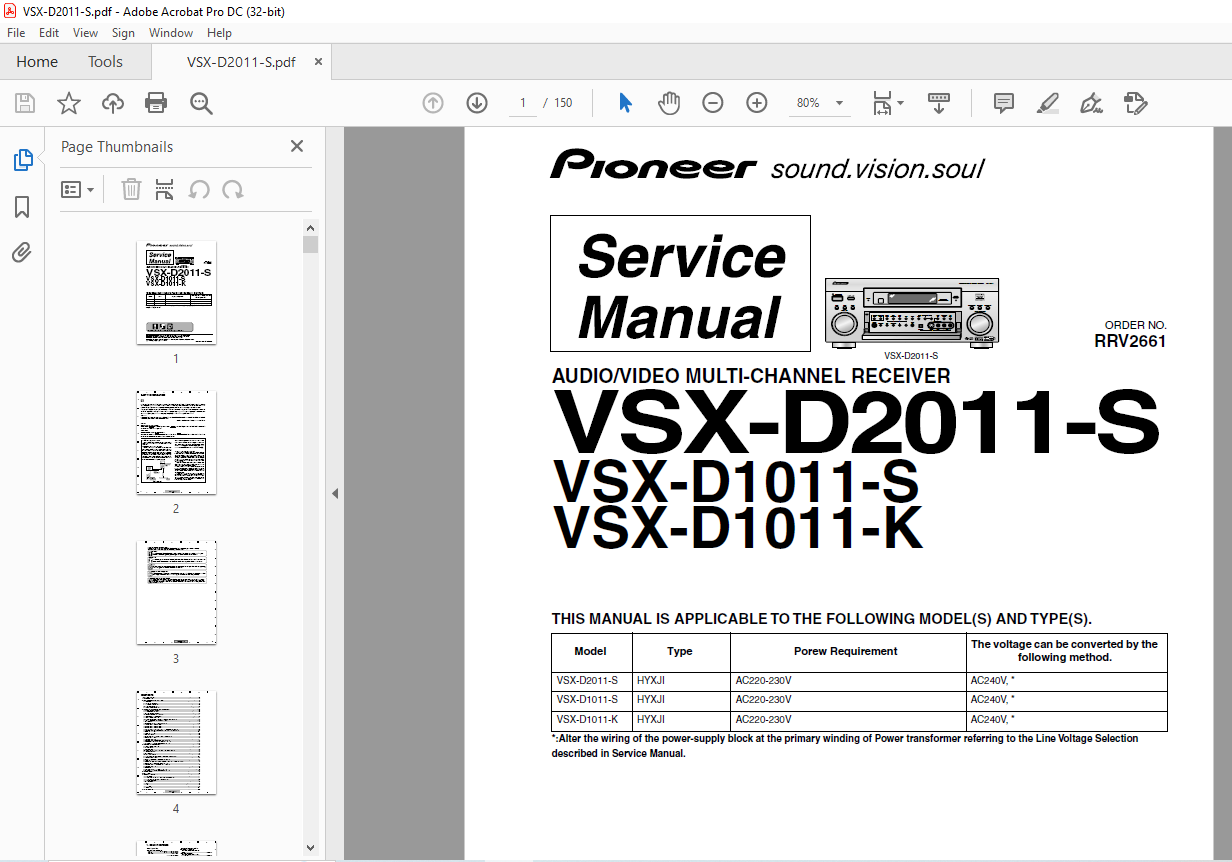Click the upload to cloud icon
The width and height of the screenshot is (1232, 862).
pyautogui.click(x=113, y=103)
